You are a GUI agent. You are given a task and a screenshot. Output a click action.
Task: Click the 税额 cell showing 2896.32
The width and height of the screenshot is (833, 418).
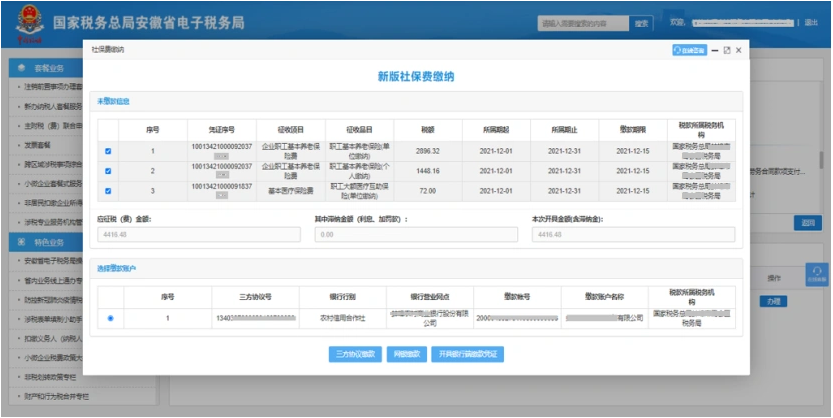[428, 151]
